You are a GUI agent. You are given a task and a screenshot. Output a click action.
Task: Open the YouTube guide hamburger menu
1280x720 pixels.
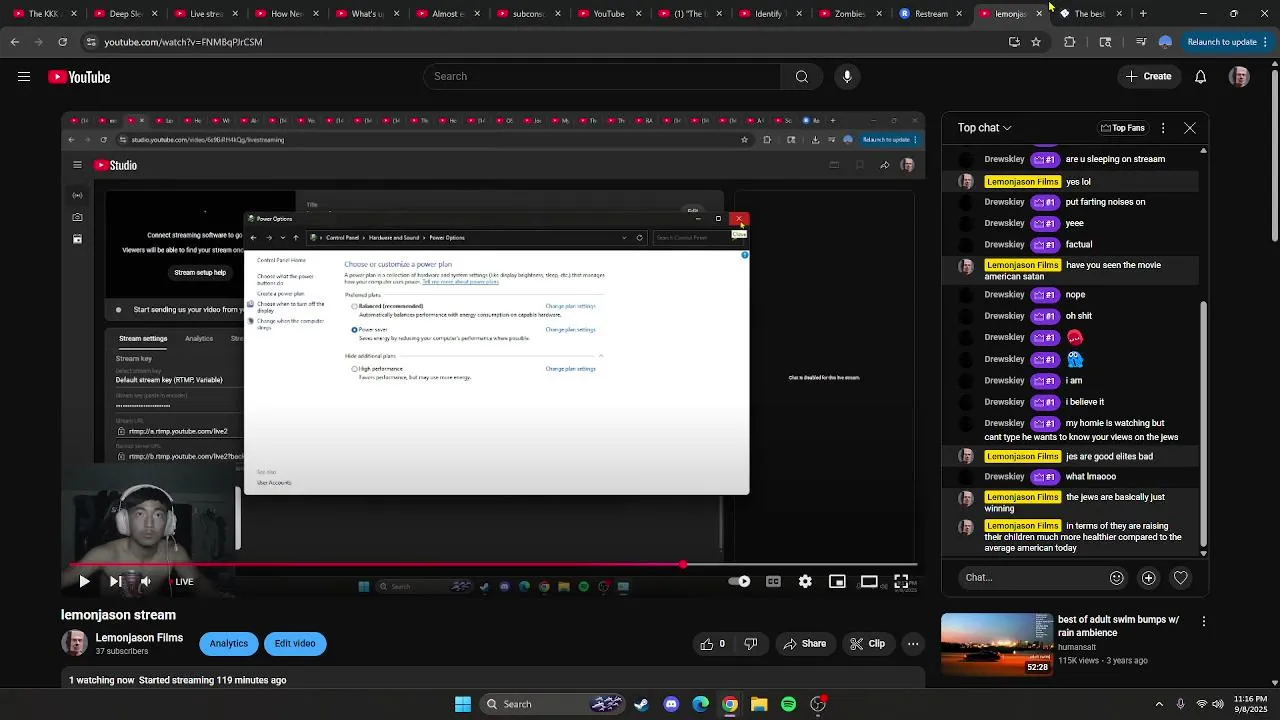24,77
